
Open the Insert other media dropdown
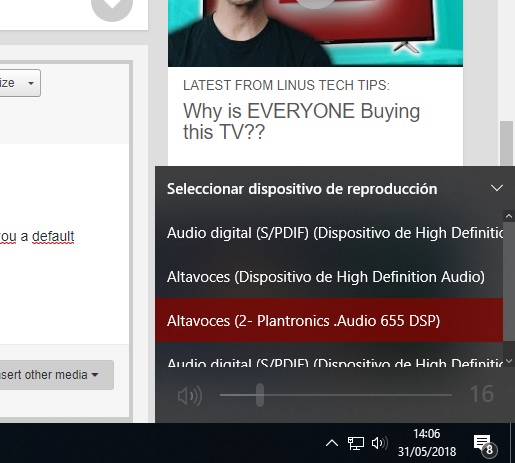click(57, 375)
